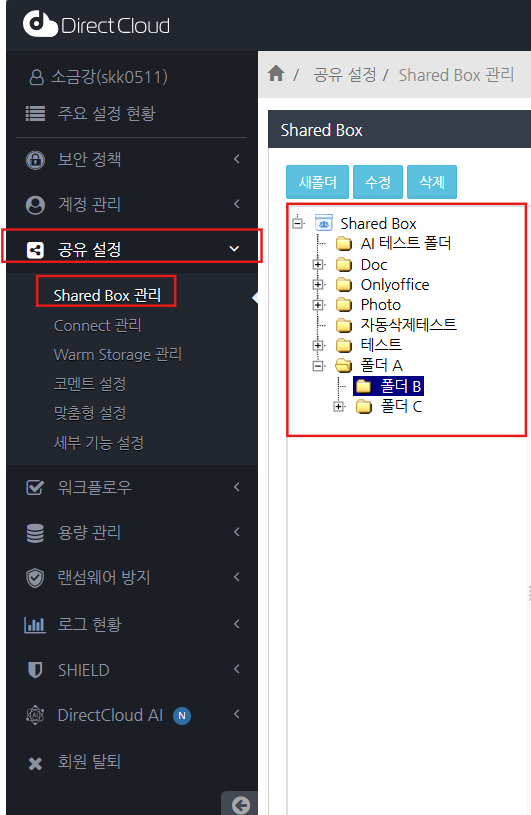Open Warm Storage 관리 submenu item
This screenshot has width=531, height=815.
tap(118, 354)
